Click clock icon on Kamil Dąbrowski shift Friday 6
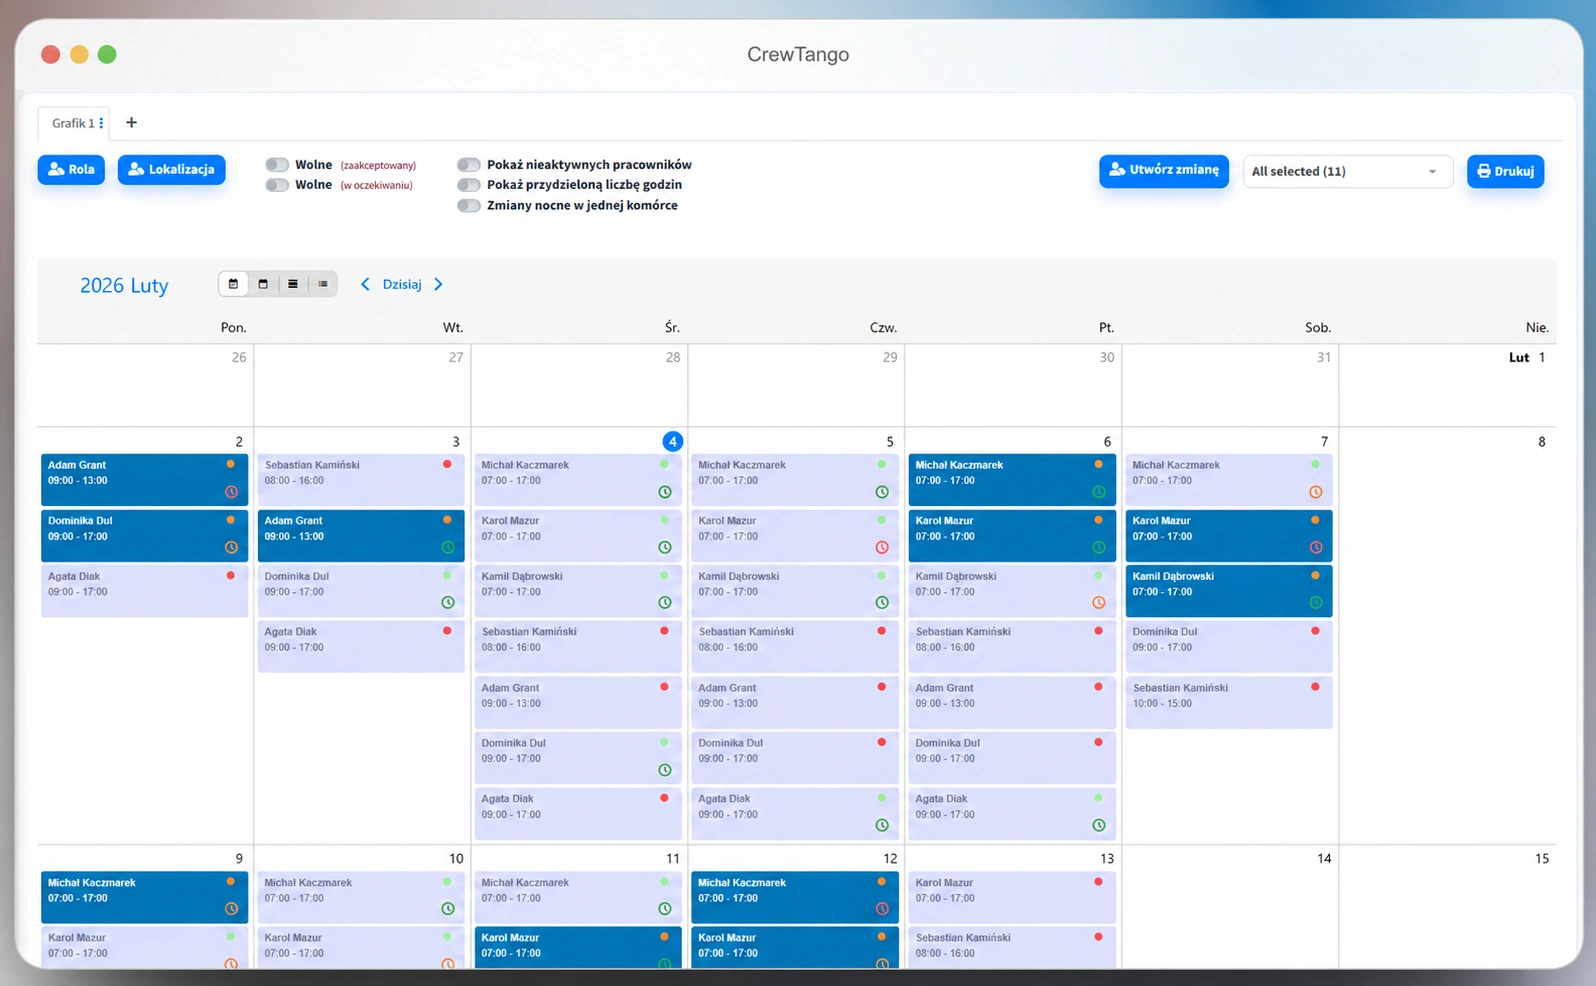This screenshot has height=986, width=1596. click(1099, 603)
